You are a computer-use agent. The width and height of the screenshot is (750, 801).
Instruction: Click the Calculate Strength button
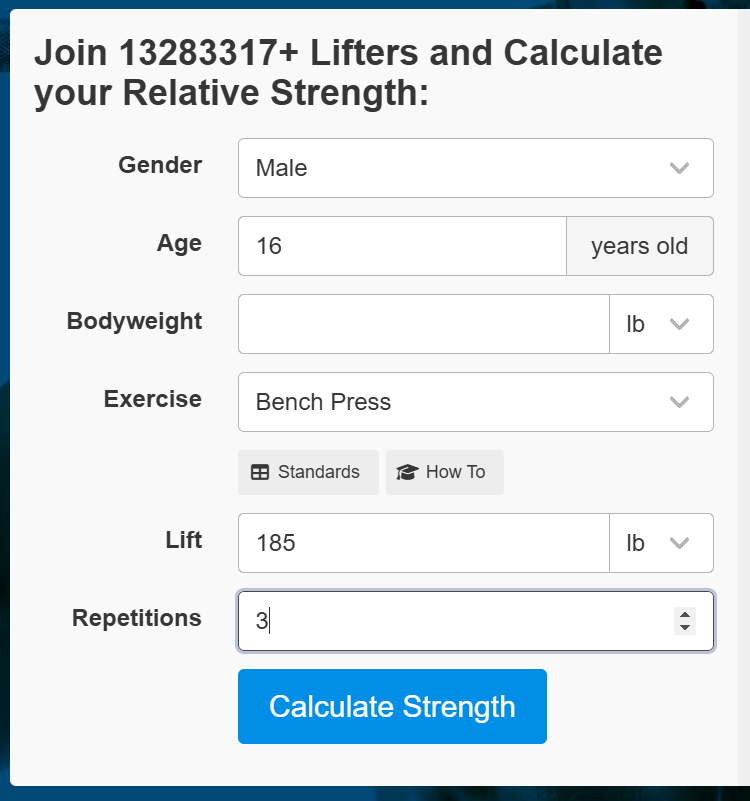click(392, 706)
